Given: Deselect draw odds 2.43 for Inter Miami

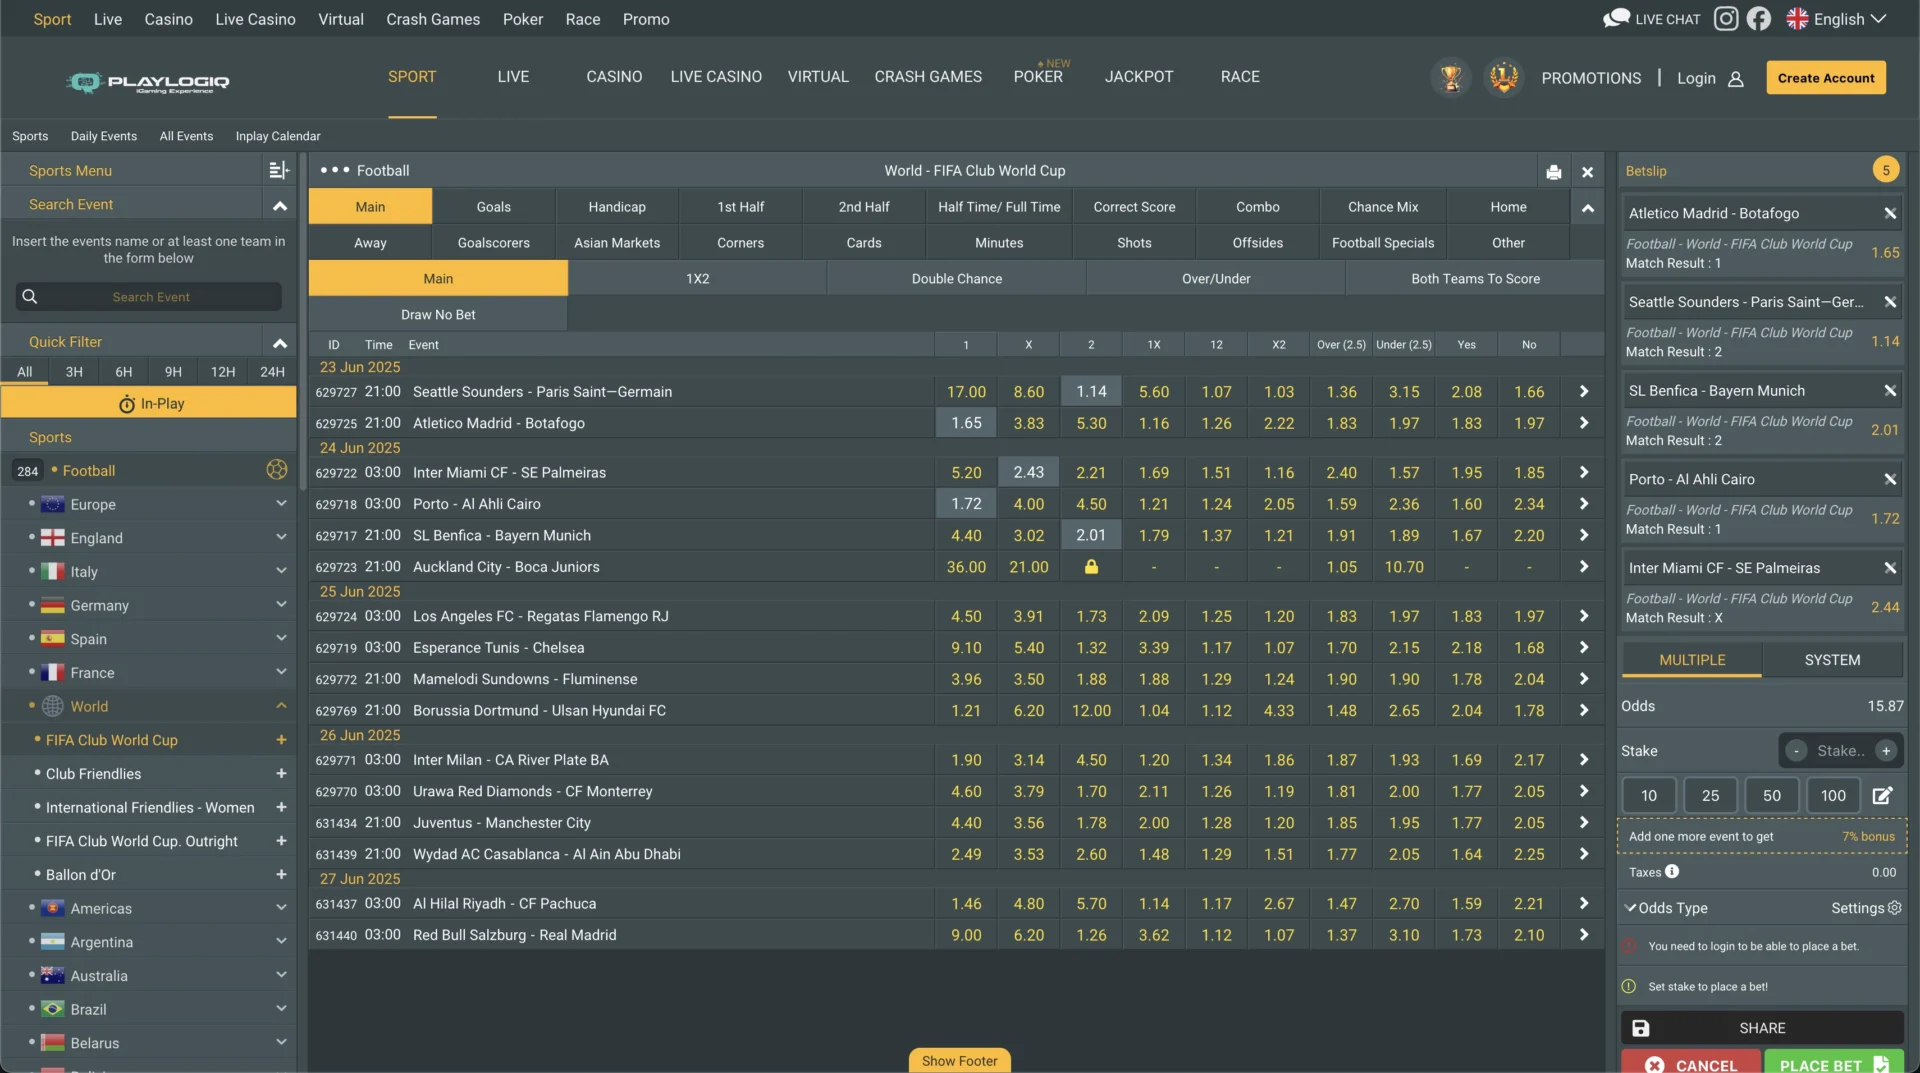Looking at the screenshot, I should (x=1028, y=472).
